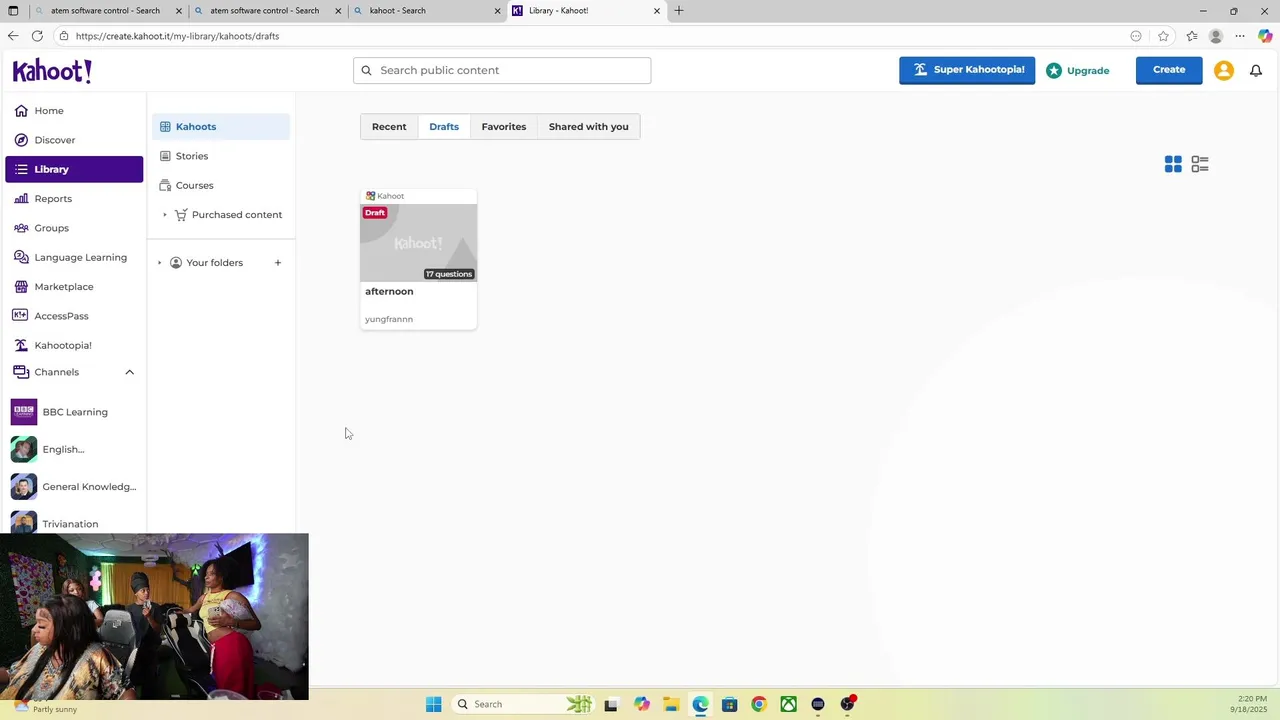This screenshot has height=720, width=1280.
Task: Collapse the Channels section chevron
Action: [x=129, y=372]
